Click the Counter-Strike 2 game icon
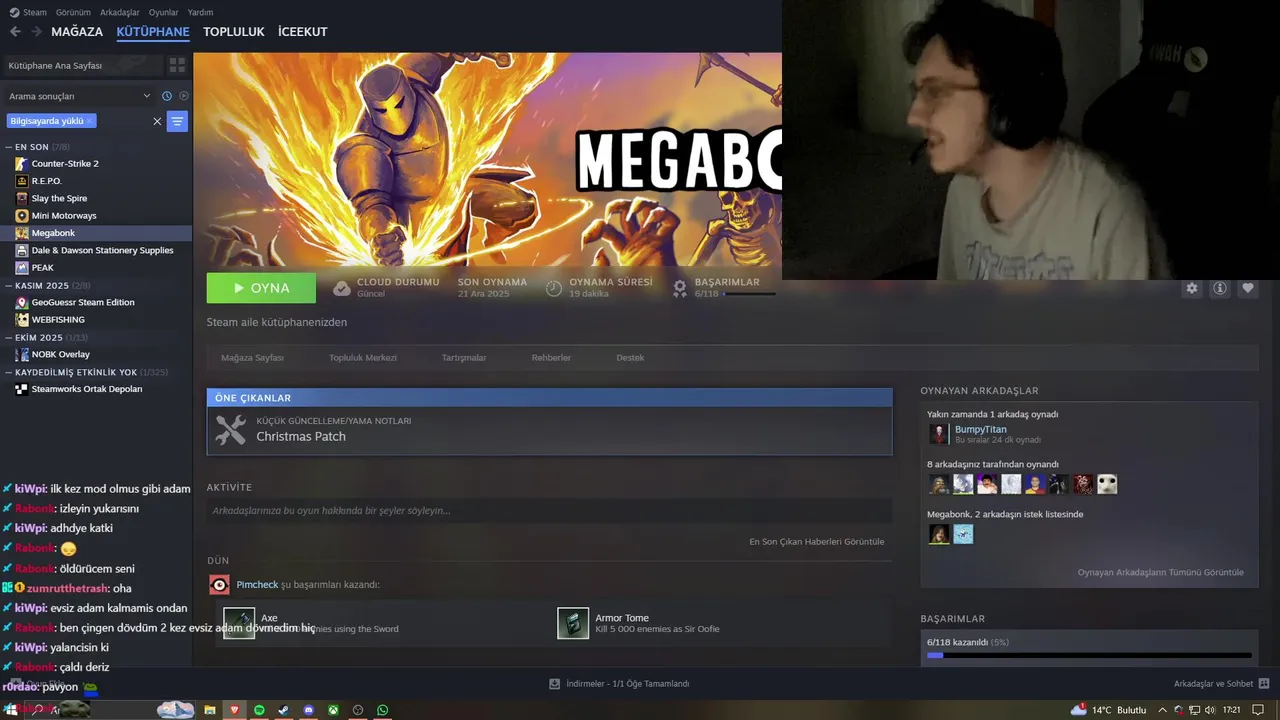The image size is (1280, 720). pos(22,163)
